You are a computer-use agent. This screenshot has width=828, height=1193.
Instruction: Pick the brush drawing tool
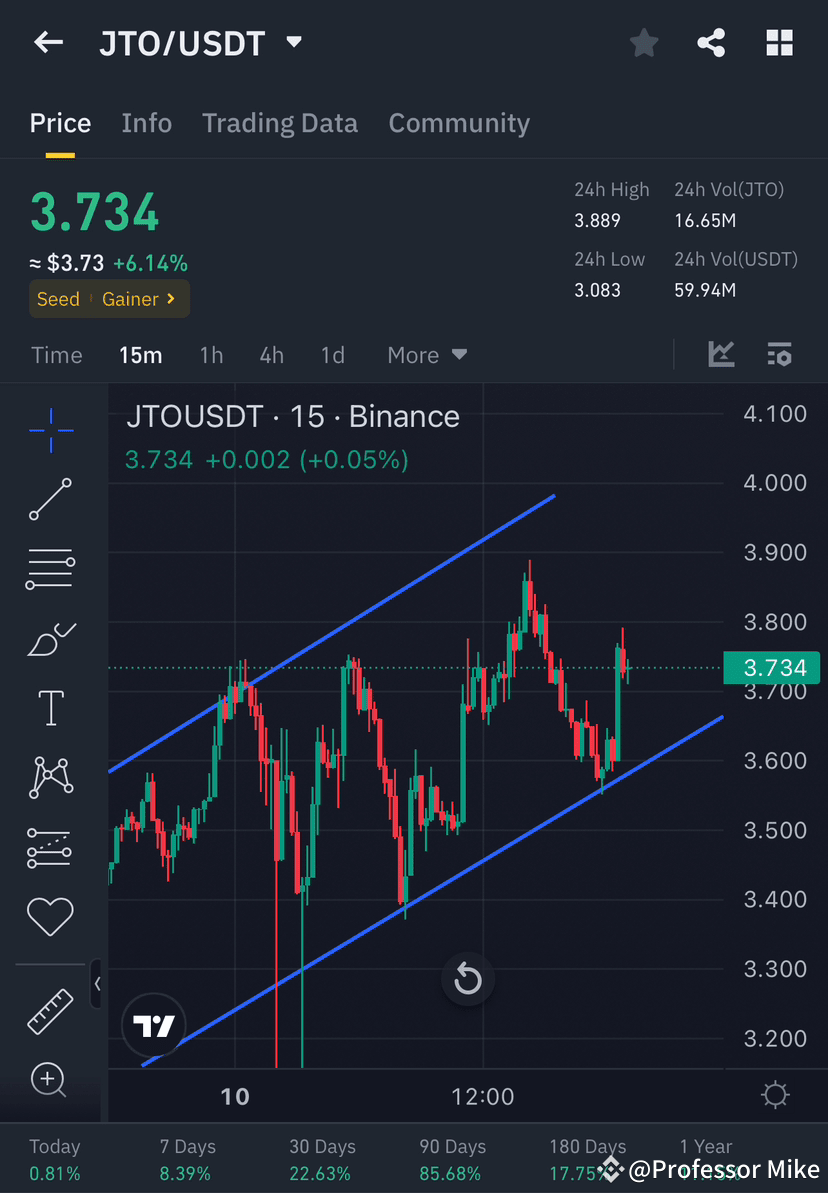50,639
